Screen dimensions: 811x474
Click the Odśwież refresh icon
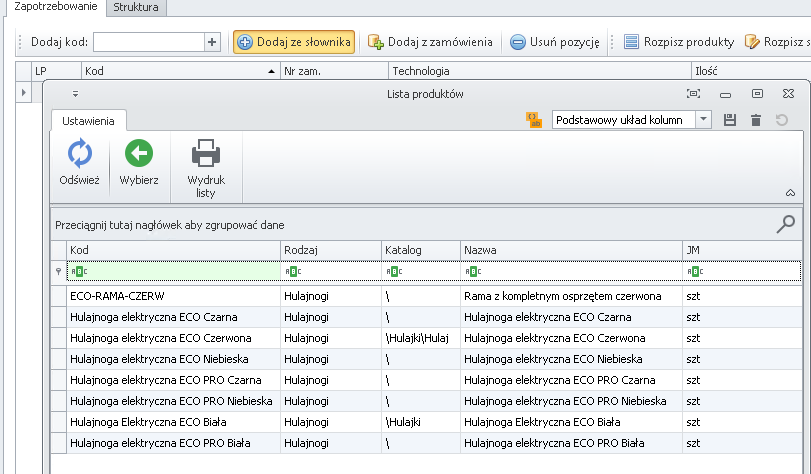(x=80, y=153)
